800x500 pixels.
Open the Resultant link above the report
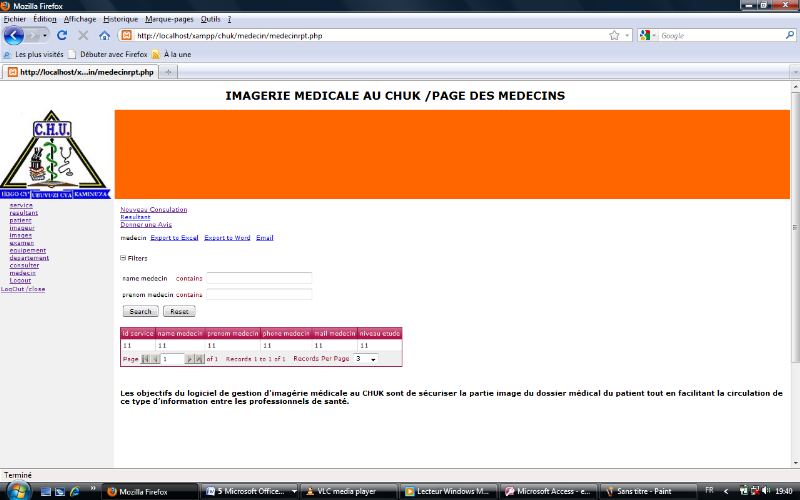pos(135,217)
